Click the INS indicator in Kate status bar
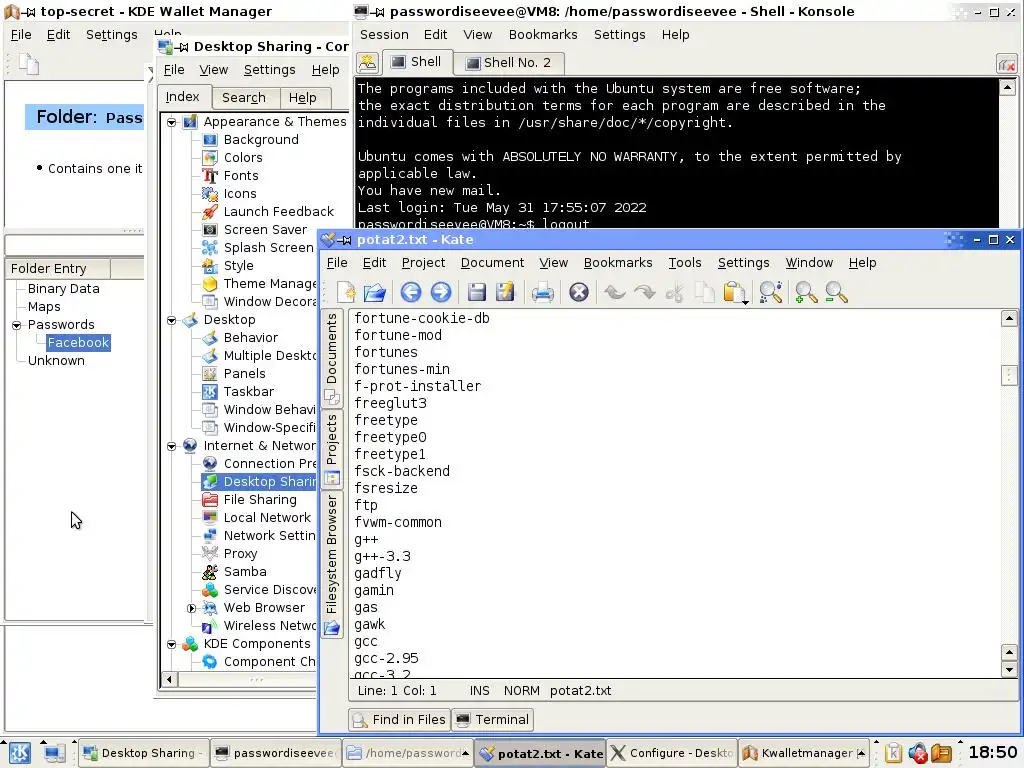This screenshot has height=768, width=1024. pyautogui.click(x=479, y=691)
